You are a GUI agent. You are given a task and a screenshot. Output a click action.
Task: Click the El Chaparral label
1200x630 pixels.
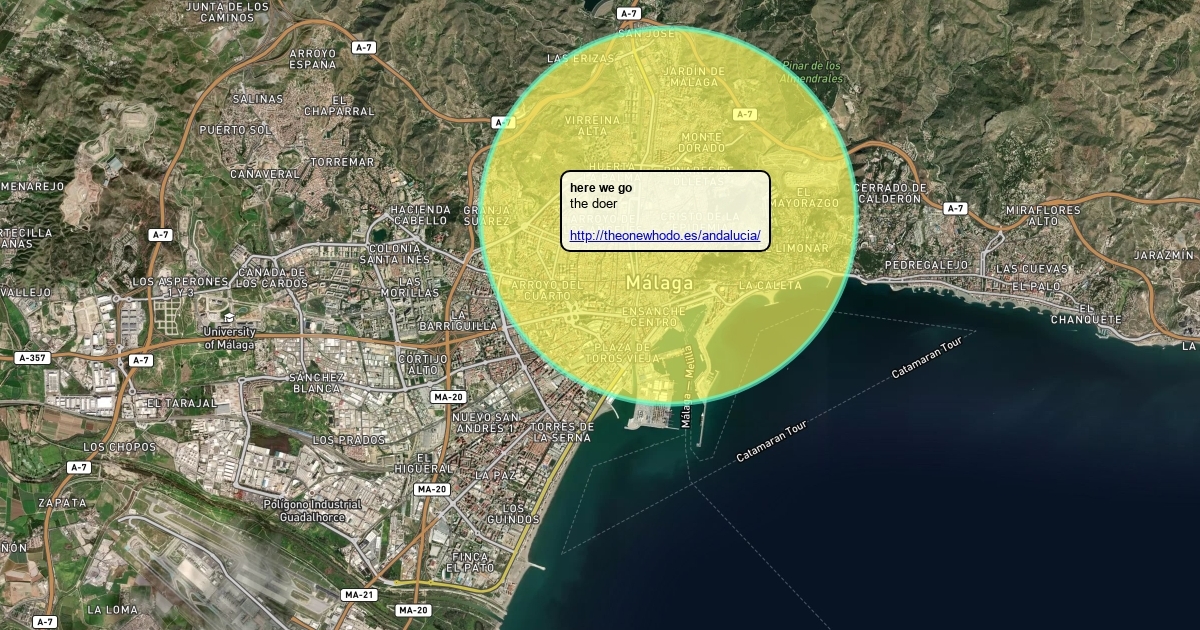tap(339, 105)
